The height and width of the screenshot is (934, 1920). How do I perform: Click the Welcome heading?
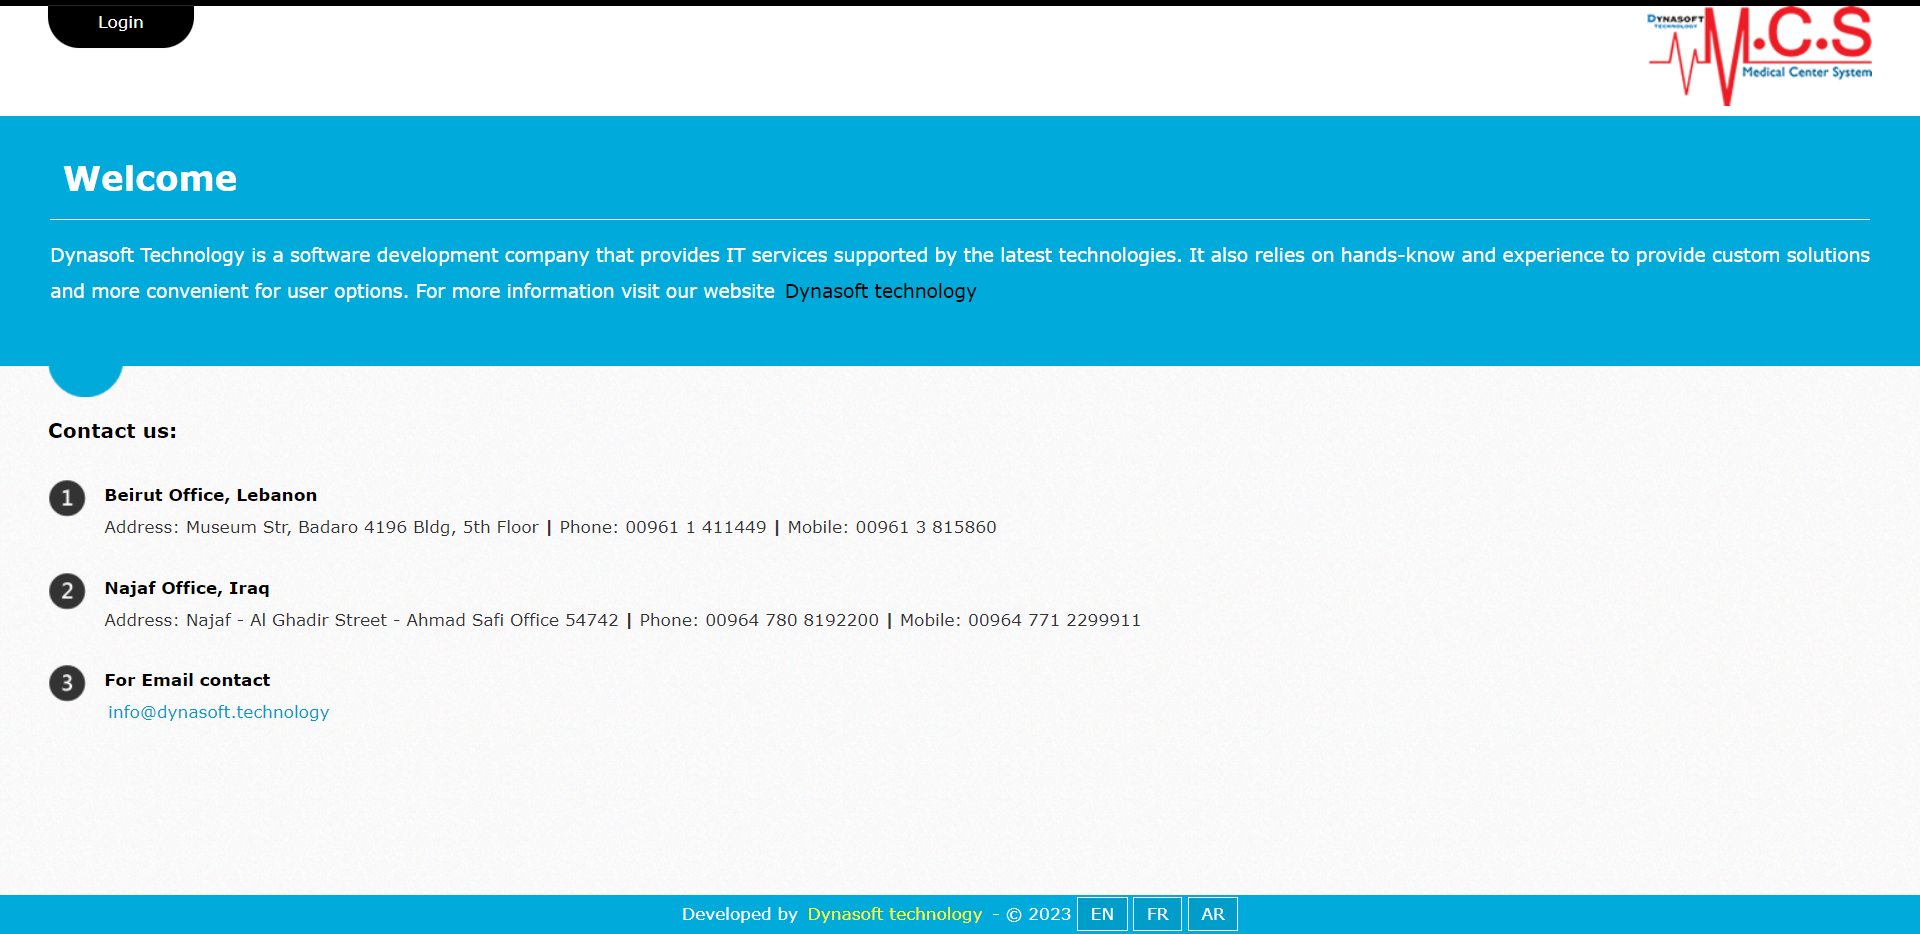click(150, 178)
